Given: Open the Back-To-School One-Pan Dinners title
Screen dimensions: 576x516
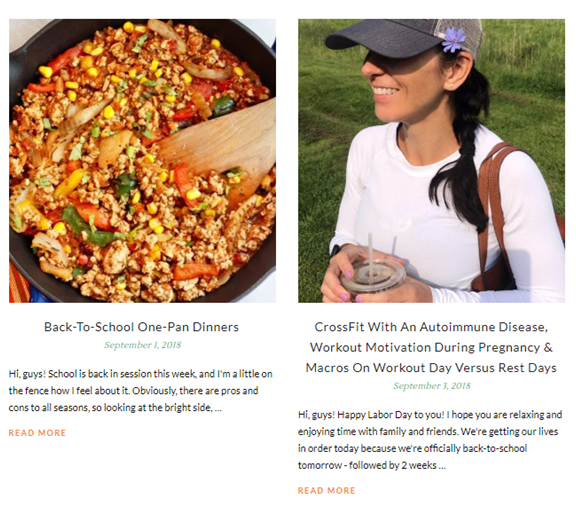Looking at the screenshot, I should (141, 327).
